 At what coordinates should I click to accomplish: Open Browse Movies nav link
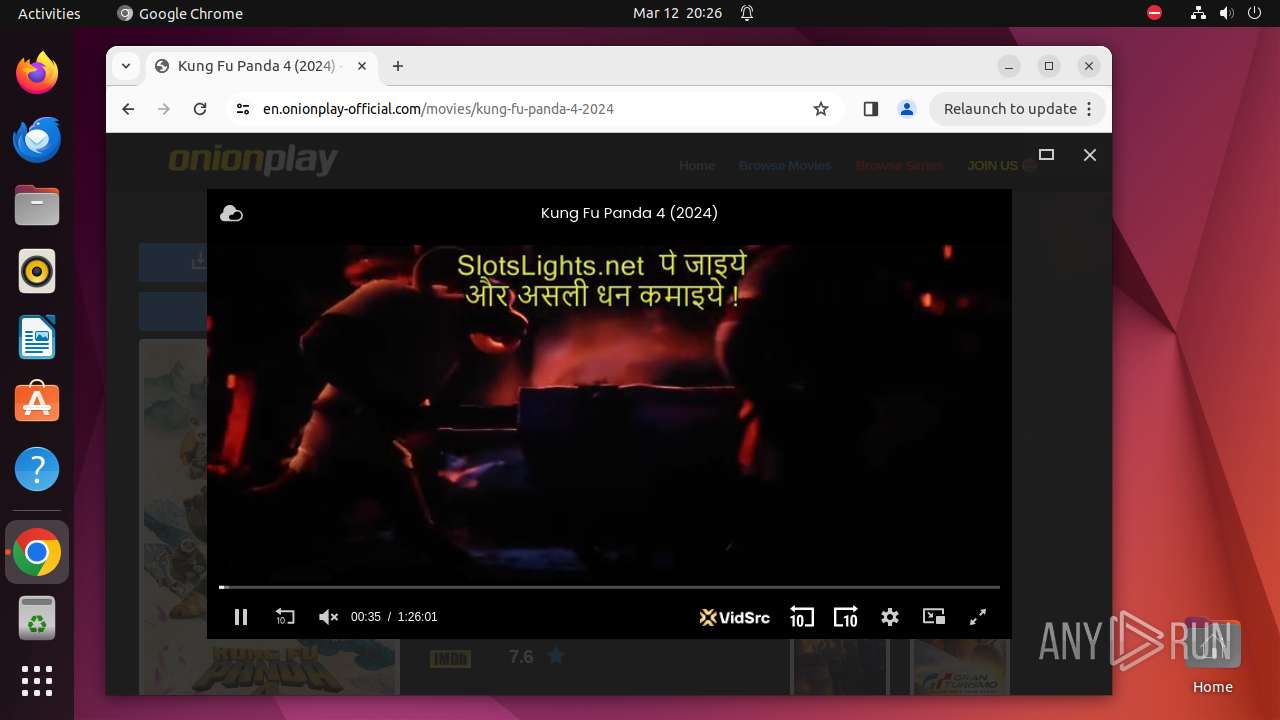(x=785, y=166)
